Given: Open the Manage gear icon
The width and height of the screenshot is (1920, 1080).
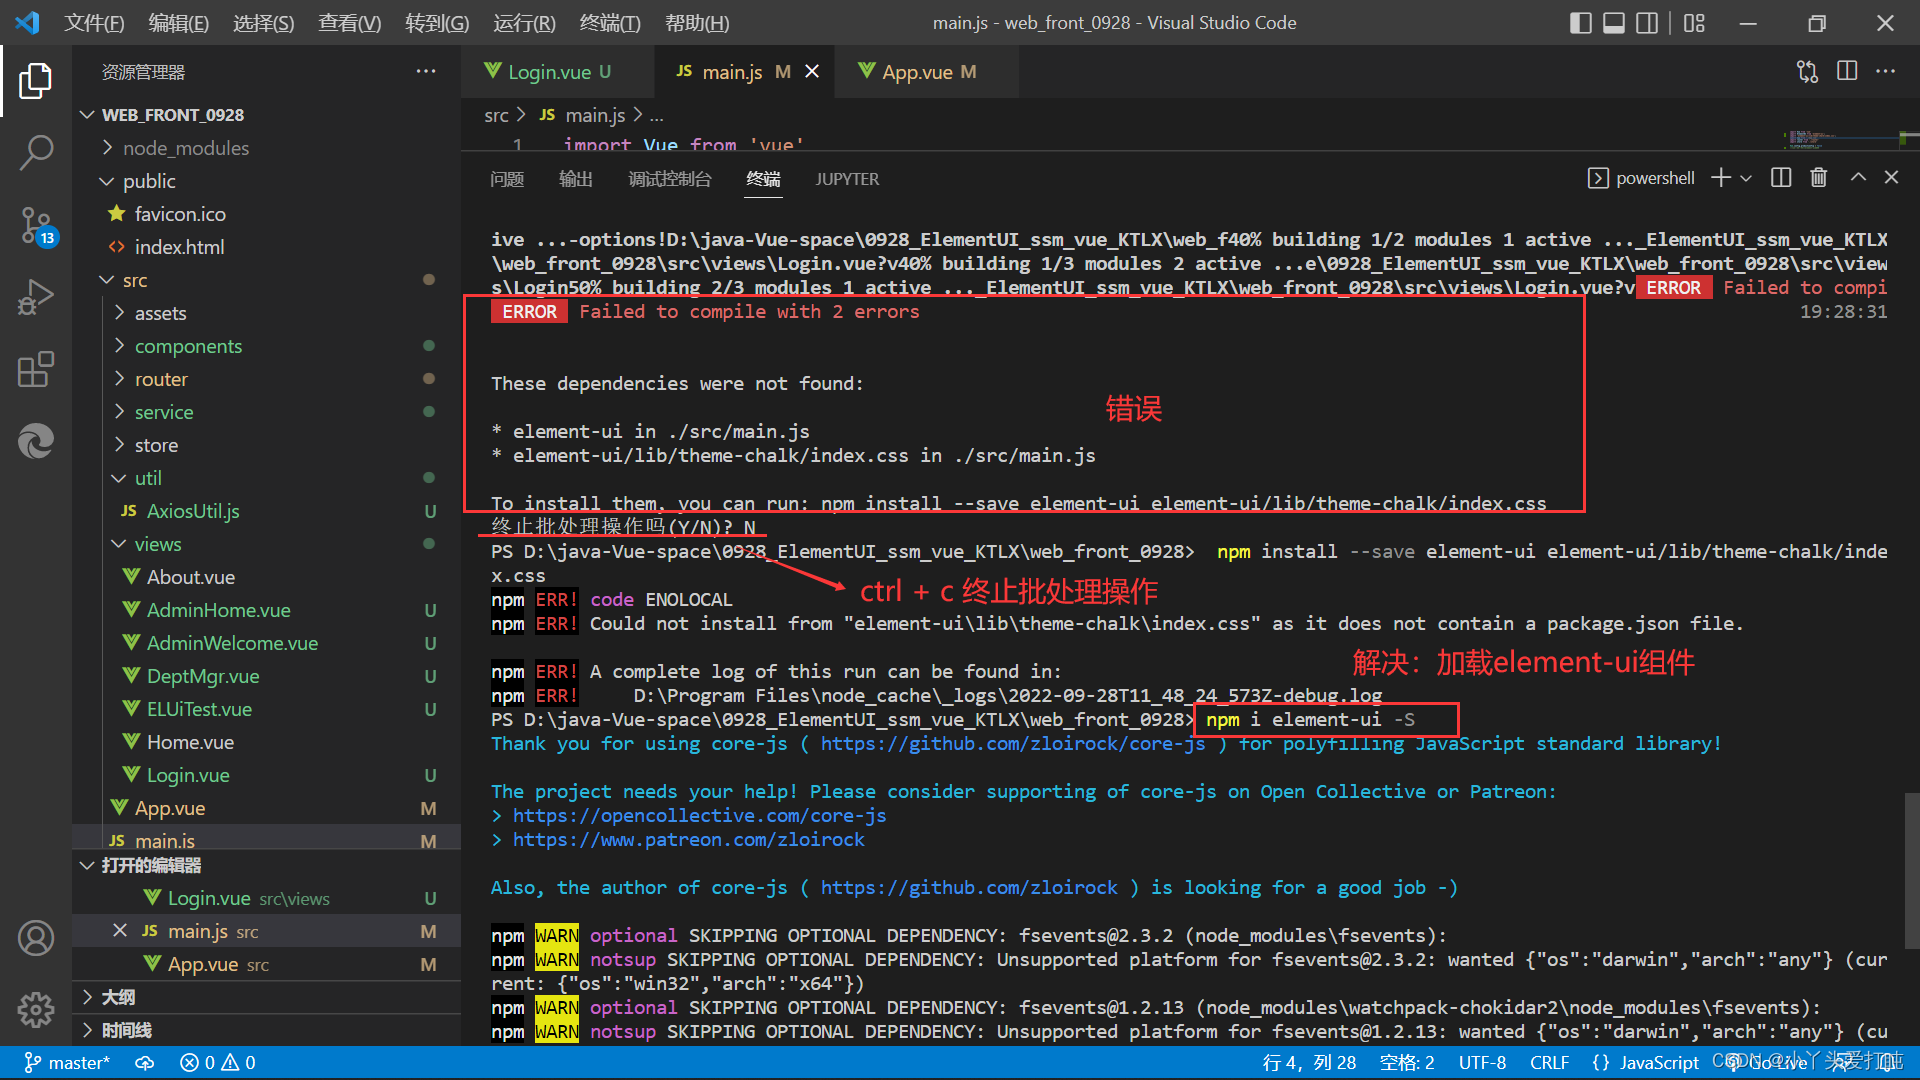Looking at the screenshot, I should (x=36, y=1010).
